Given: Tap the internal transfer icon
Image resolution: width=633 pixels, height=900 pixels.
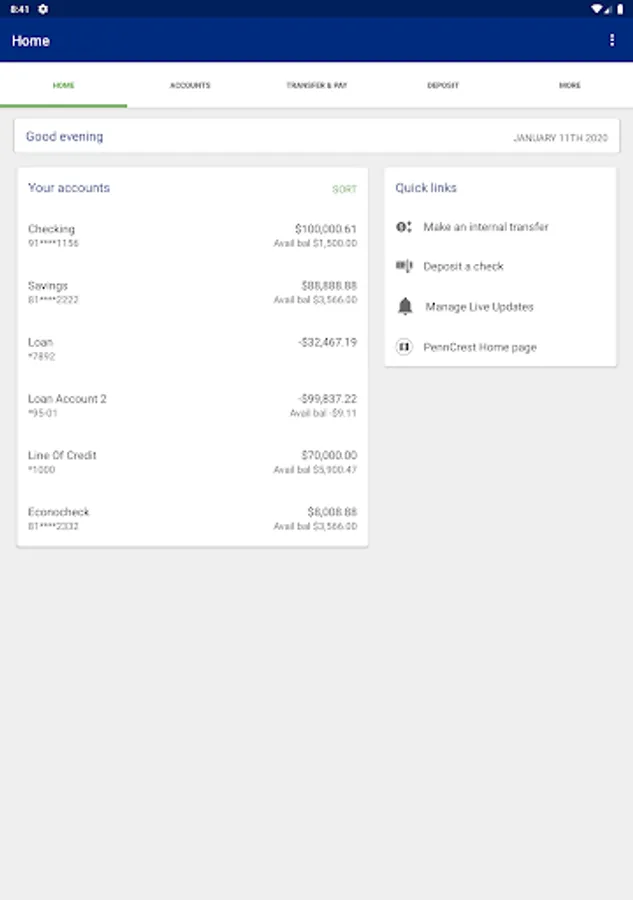Looking at the screenshot, I should coord(404,227).
